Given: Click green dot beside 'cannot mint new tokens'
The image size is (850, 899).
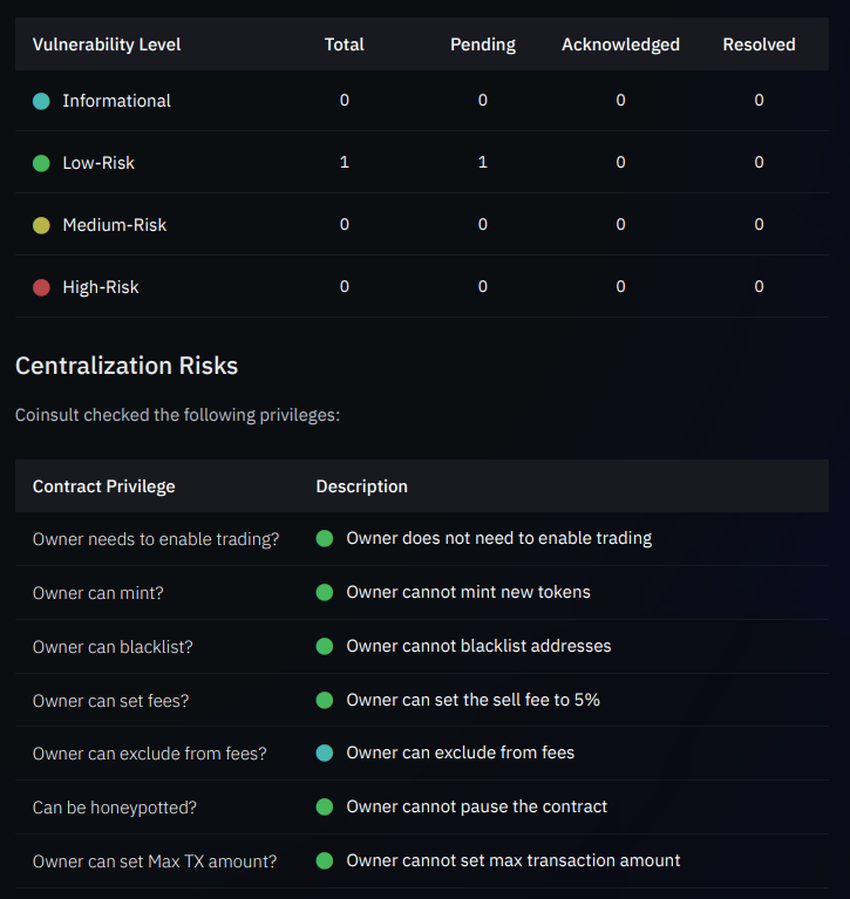Looking at the screenshot, I should tap(324, 593).
